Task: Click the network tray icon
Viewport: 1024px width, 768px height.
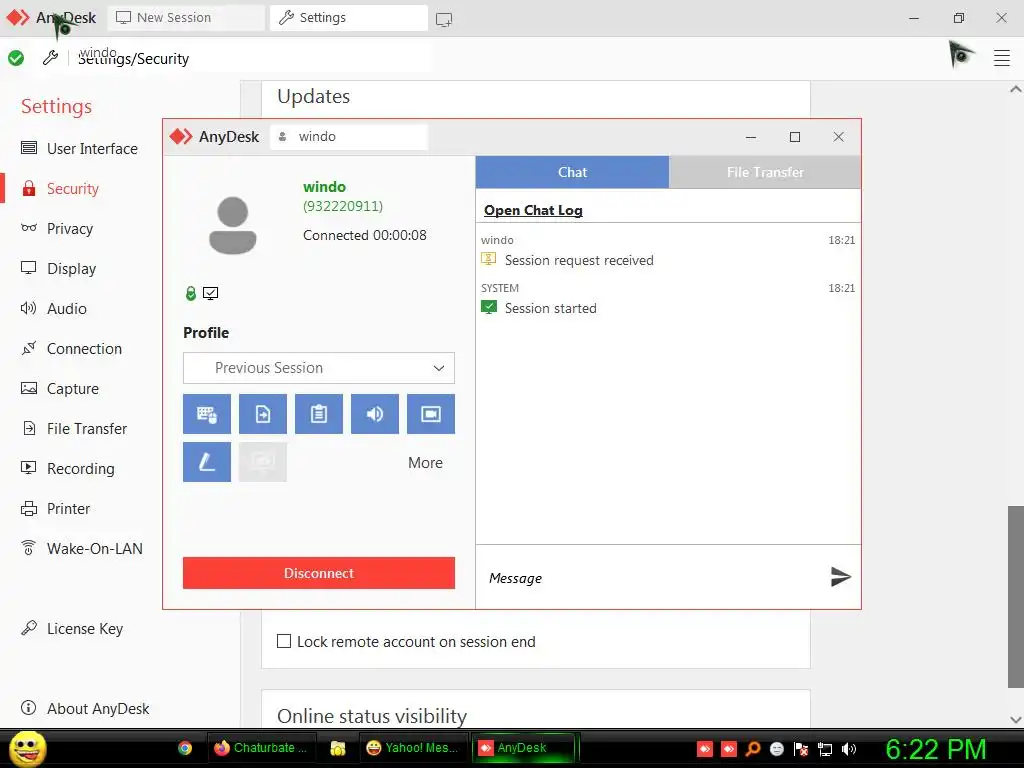Action: (825, 749)
